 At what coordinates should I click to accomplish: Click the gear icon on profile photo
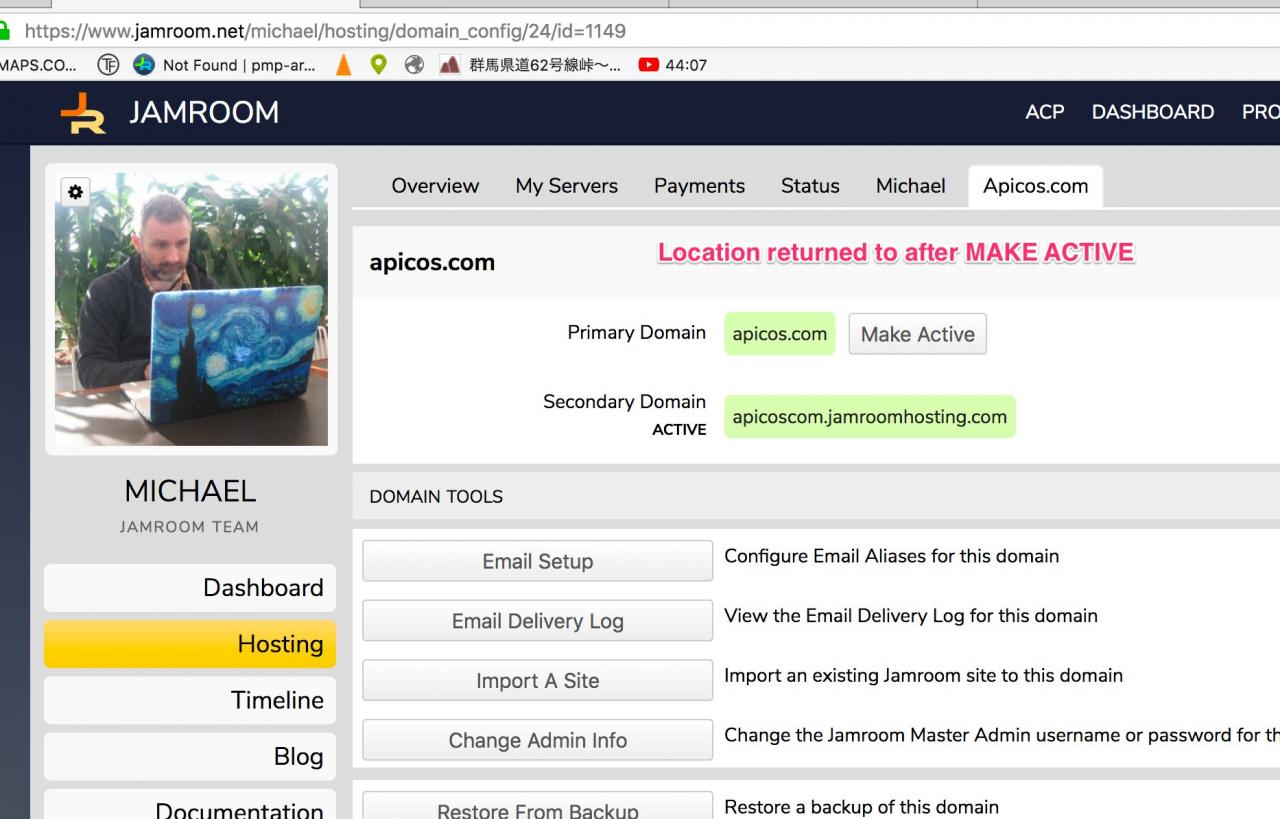coord(76,192)
